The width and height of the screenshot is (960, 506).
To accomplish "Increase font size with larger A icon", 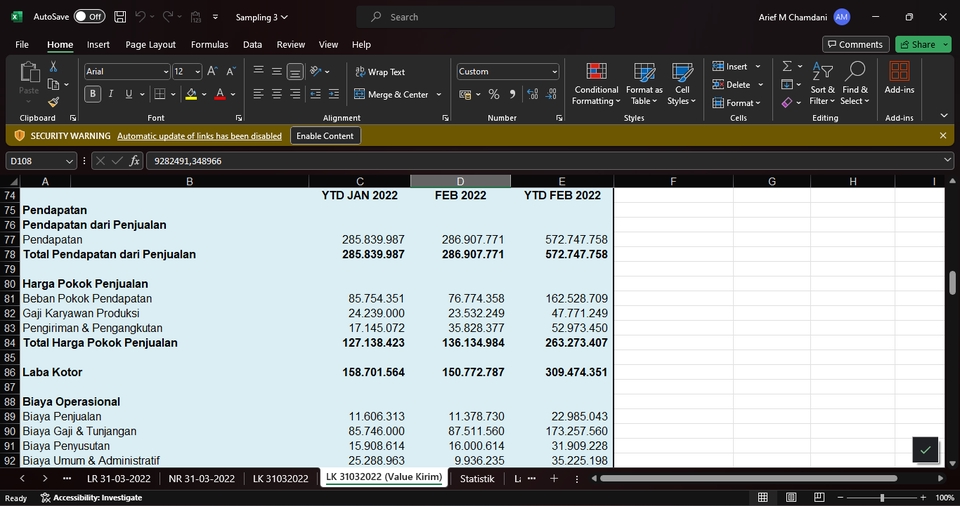I will click(x=212, y=71).
